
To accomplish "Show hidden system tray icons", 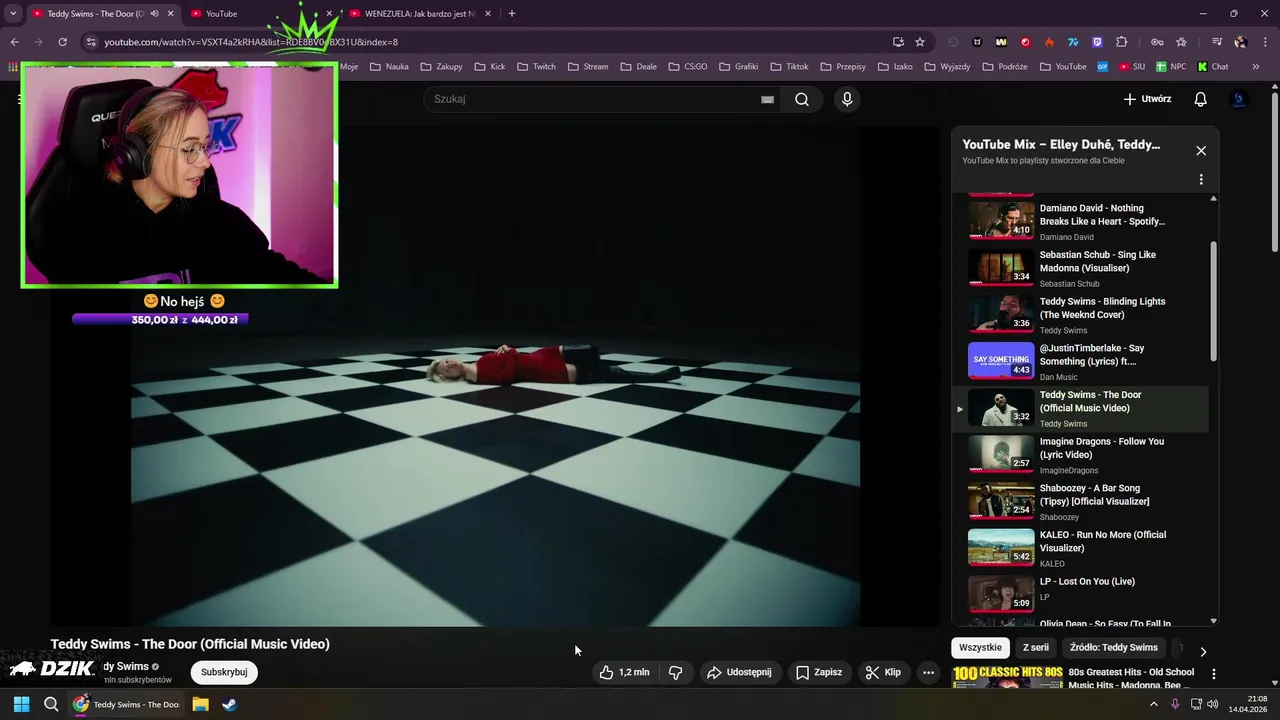I will point(1153,704).
